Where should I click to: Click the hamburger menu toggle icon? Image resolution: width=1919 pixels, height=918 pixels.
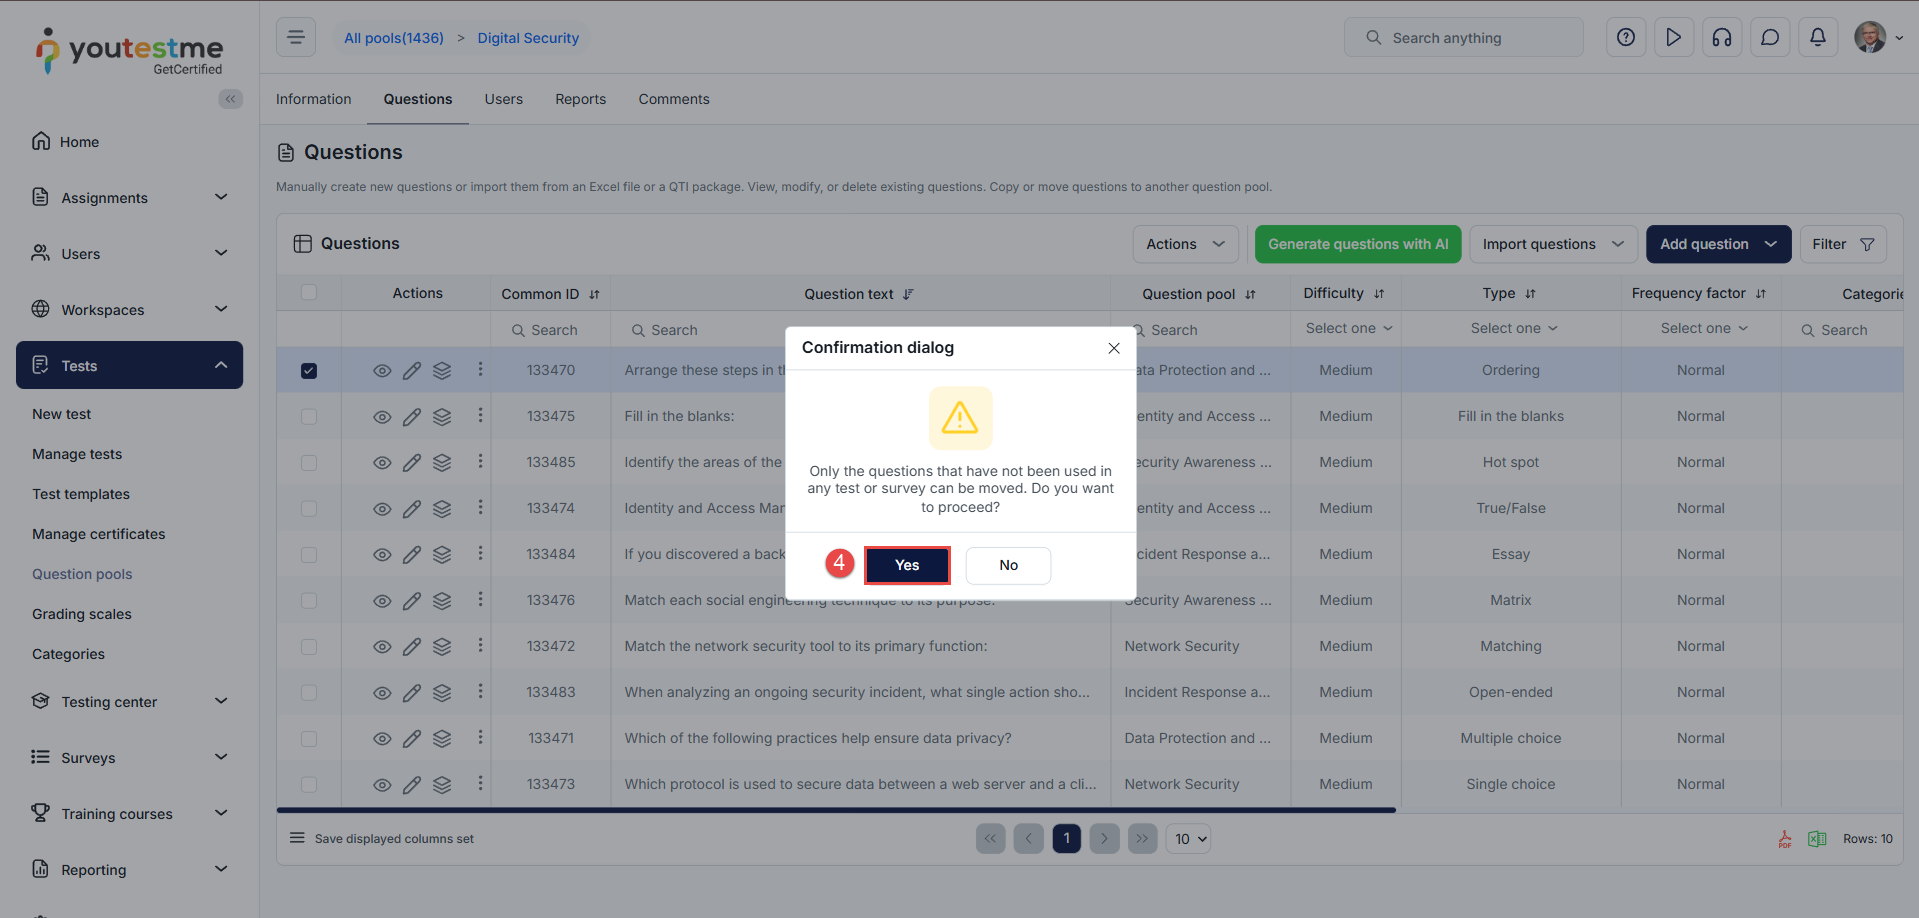[x=296, y=38]
